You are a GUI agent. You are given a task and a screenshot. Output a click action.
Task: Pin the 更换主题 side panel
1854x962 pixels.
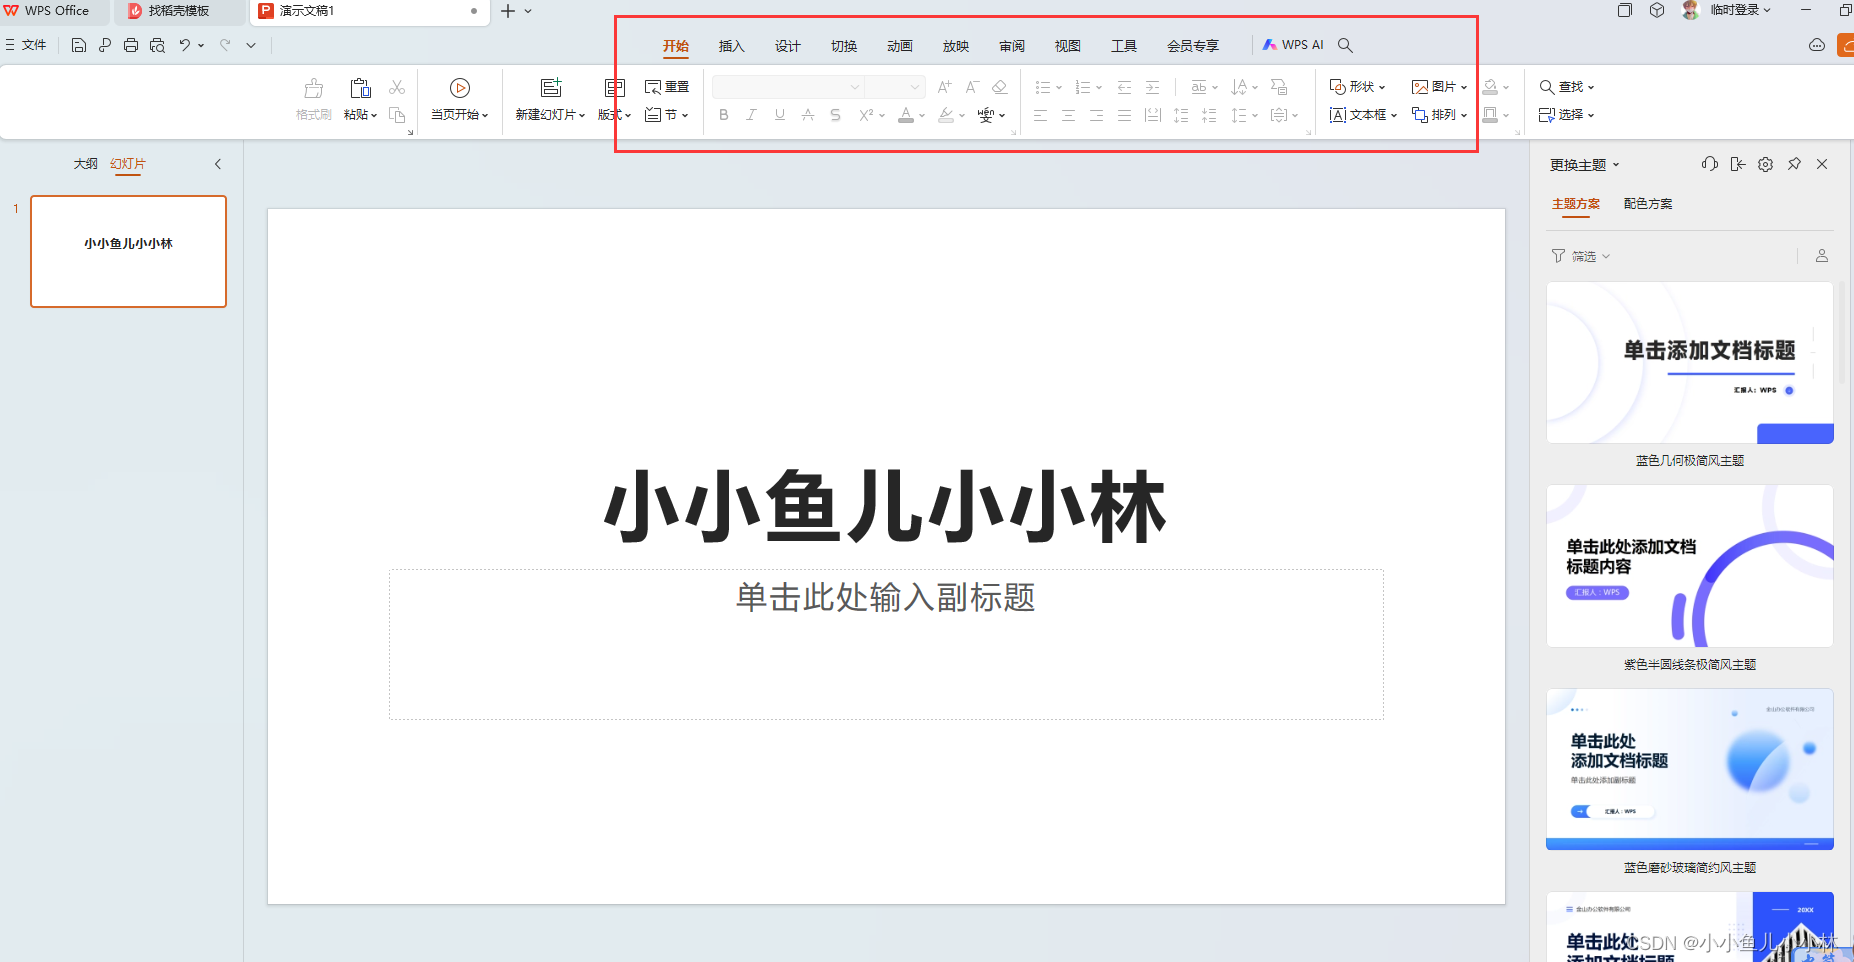point(1794,164)
